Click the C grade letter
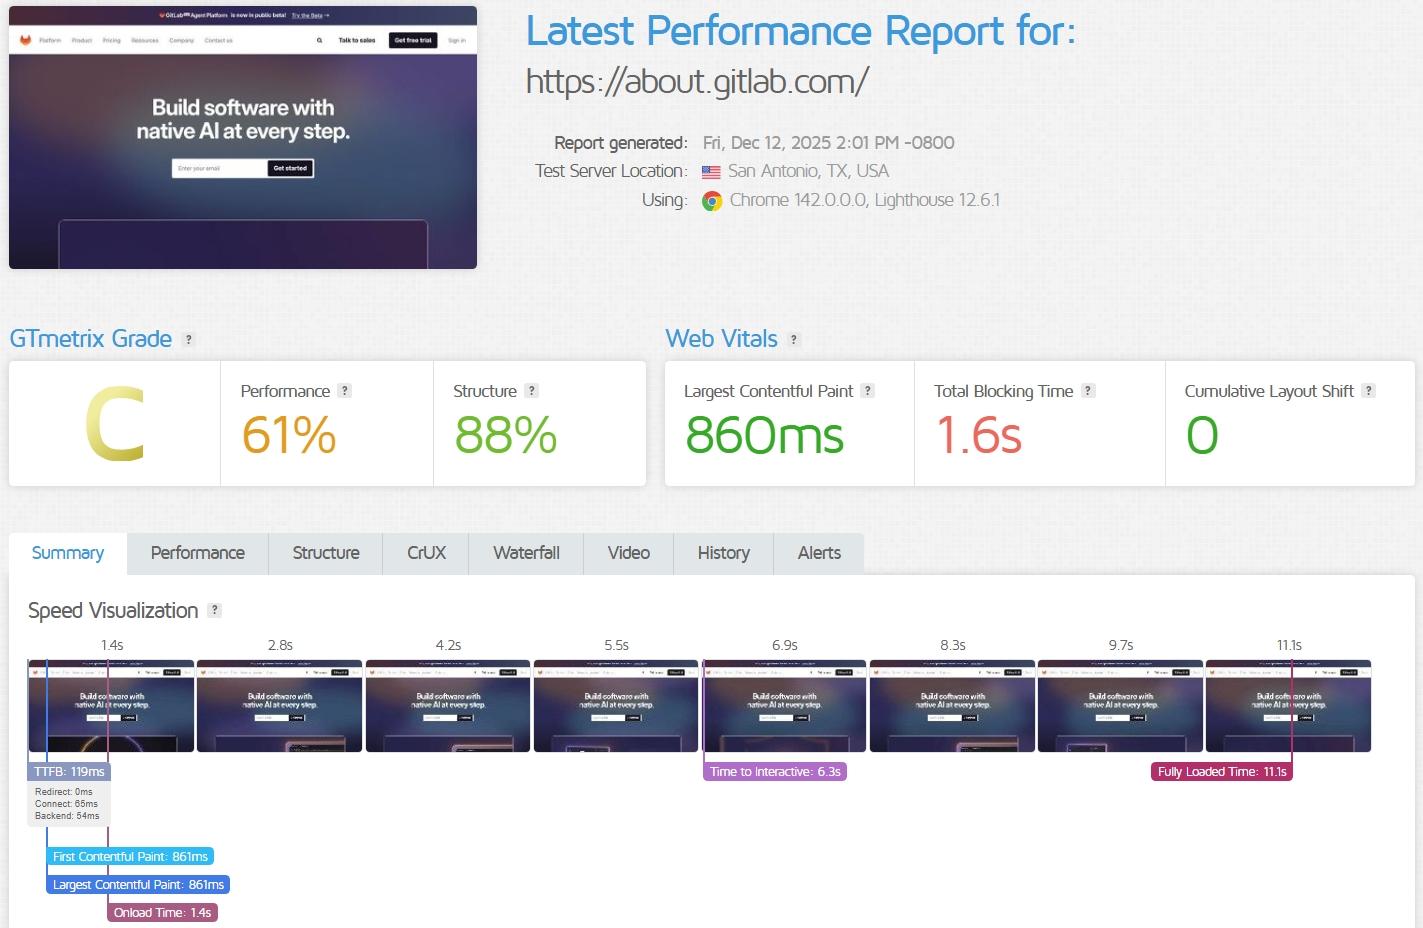The height and width of the screenshot is (928, 1423). pos(114,425)
